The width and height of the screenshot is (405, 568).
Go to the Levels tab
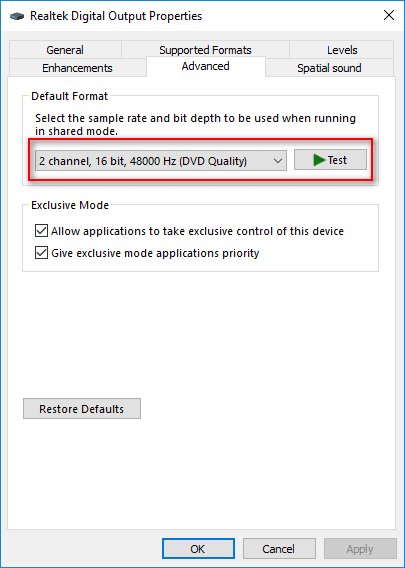pyautogui.click(x=342, y=50)
